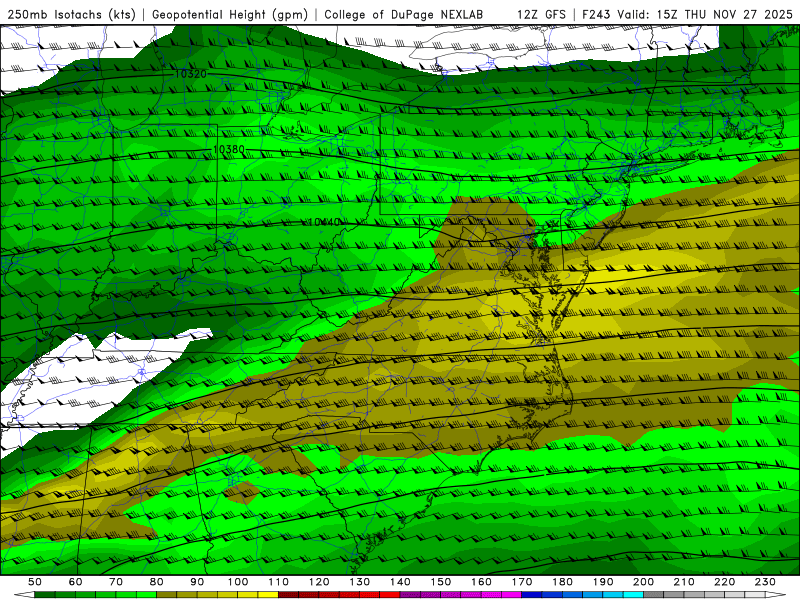This screenshot has height=600, width=800.
Task: Click the 10320 height contour label
Action: [191, 74]
